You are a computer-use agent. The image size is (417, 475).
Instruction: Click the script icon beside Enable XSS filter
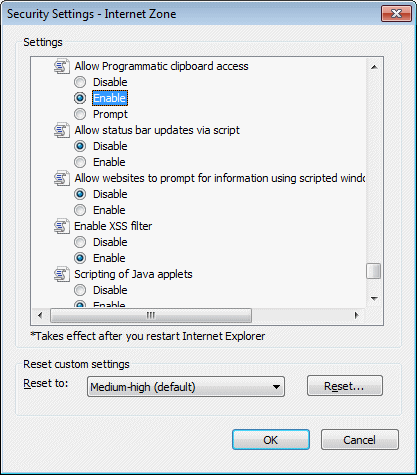pos(62,226)
